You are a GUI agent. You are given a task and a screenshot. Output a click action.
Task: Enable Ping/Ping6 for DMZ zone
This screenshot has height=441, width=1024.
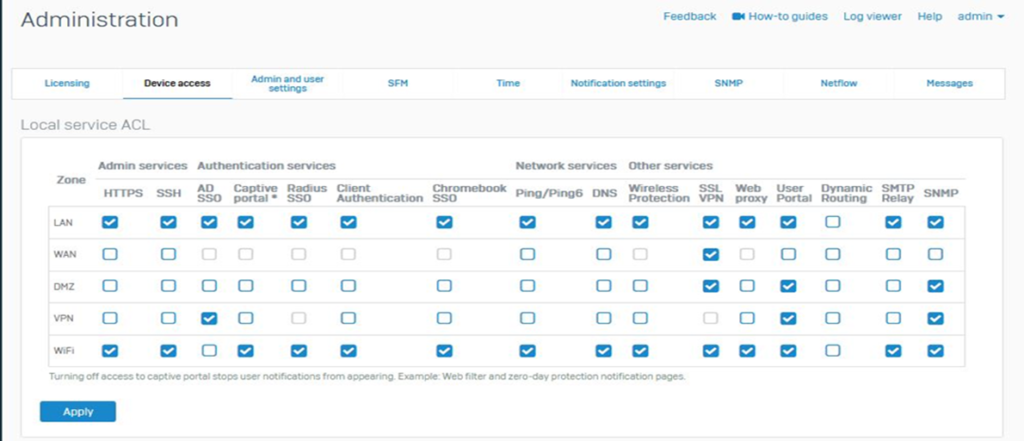coord(527,287)
